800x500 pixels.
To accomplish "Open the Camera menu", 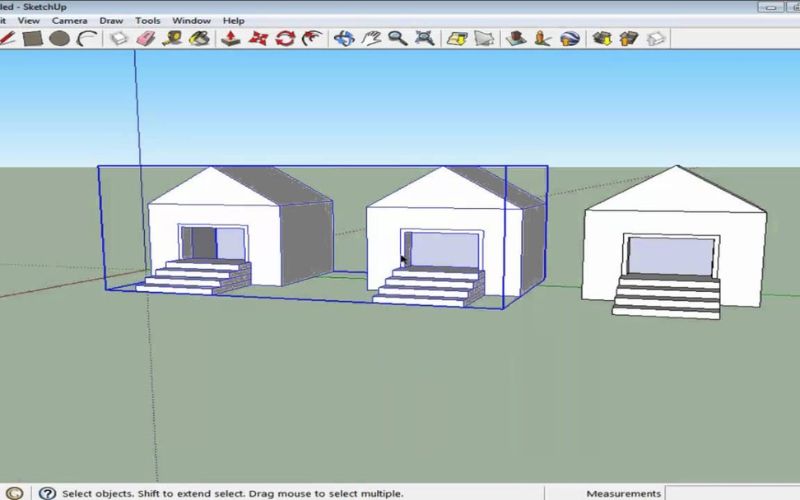I will tap(69, 20).
